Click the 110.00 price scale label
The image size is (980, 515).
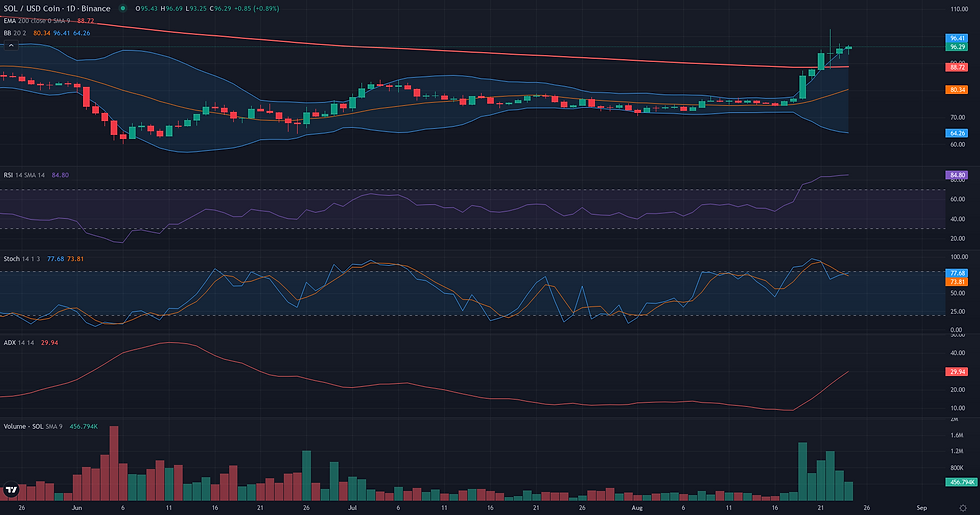[959, 9]
